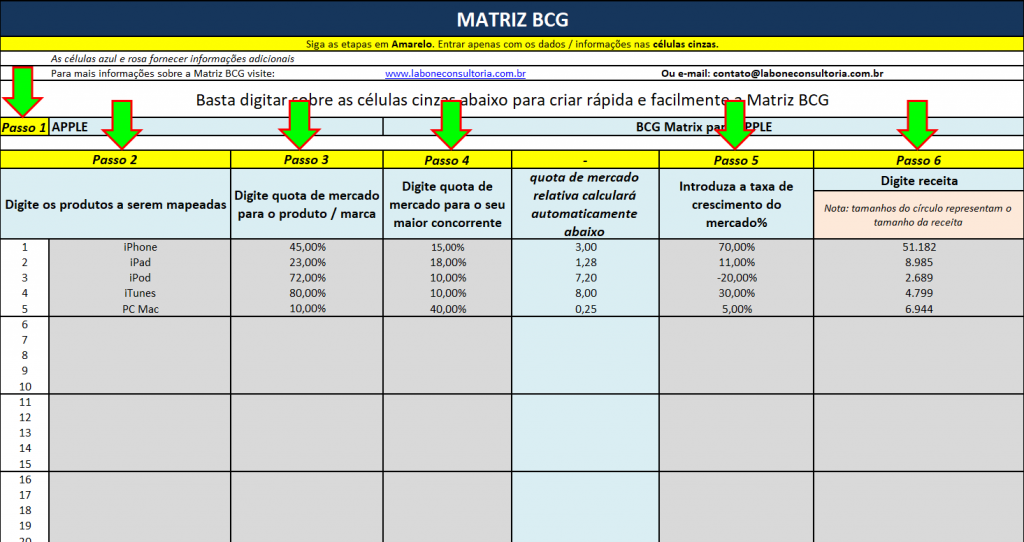Click the 23,00% market share cell

(x=307, y=263)
